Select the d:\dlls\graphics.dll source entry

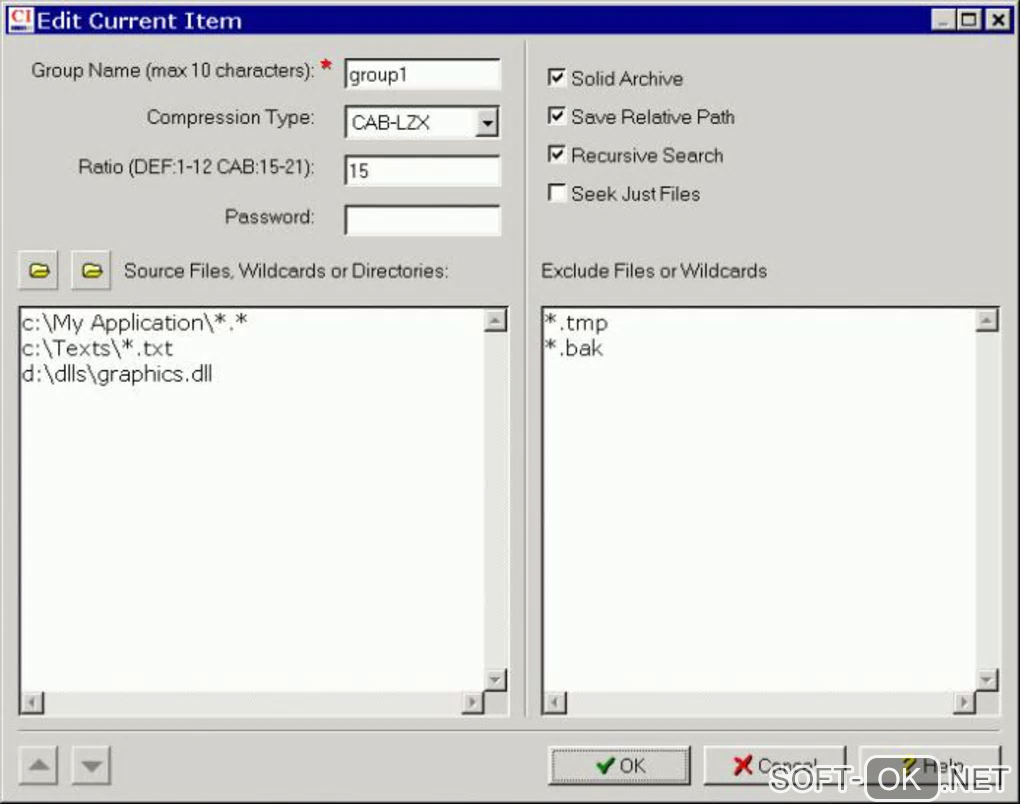pyautogui.click(x=117, y=374)
